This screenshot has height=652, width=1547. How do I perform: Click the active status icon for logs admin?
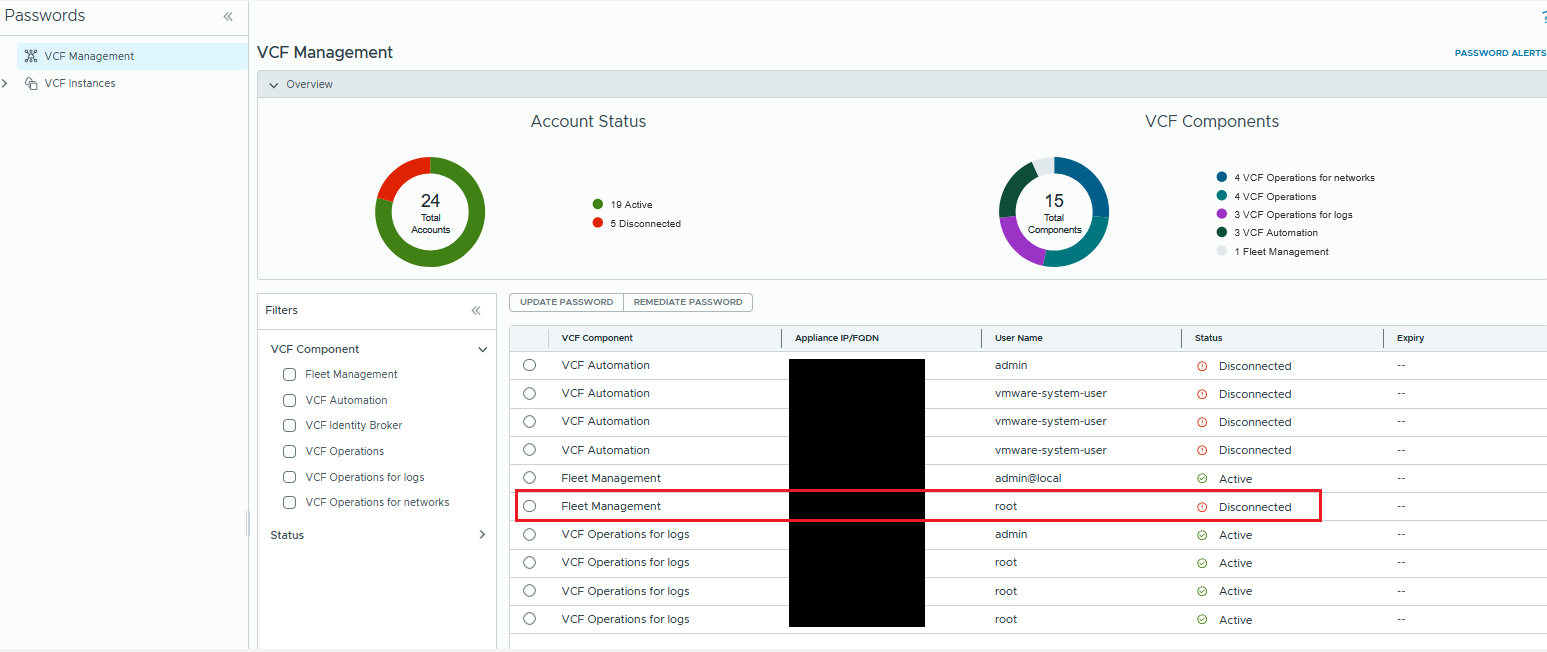[x=1202, y=535]
